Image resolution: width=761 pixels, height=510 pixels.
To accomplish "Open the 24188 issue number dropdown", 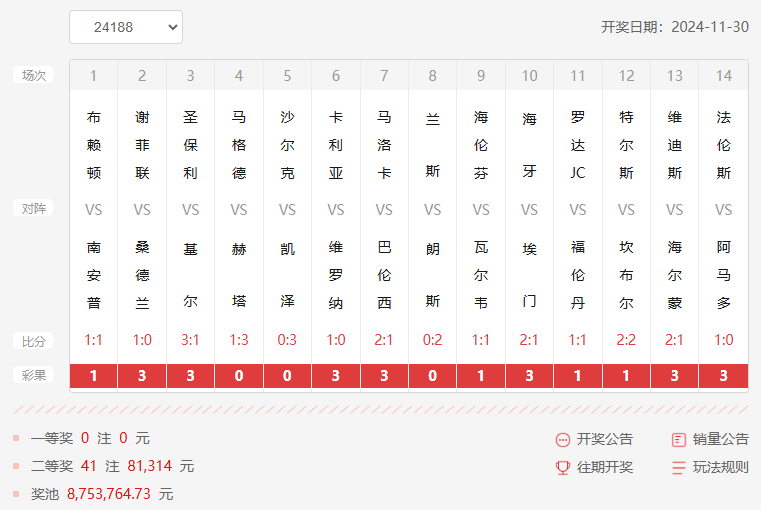I will pos(126,27).
